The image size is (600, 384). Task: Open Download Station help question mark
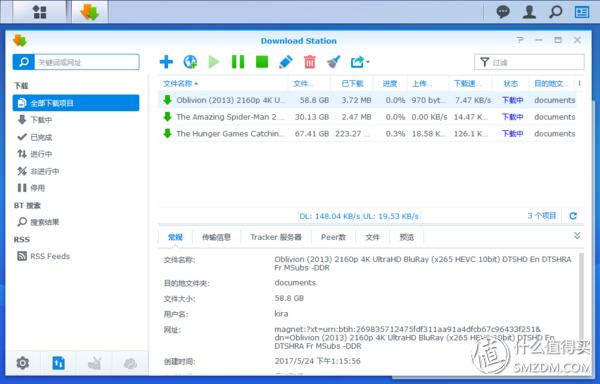[x=520, y=40]
